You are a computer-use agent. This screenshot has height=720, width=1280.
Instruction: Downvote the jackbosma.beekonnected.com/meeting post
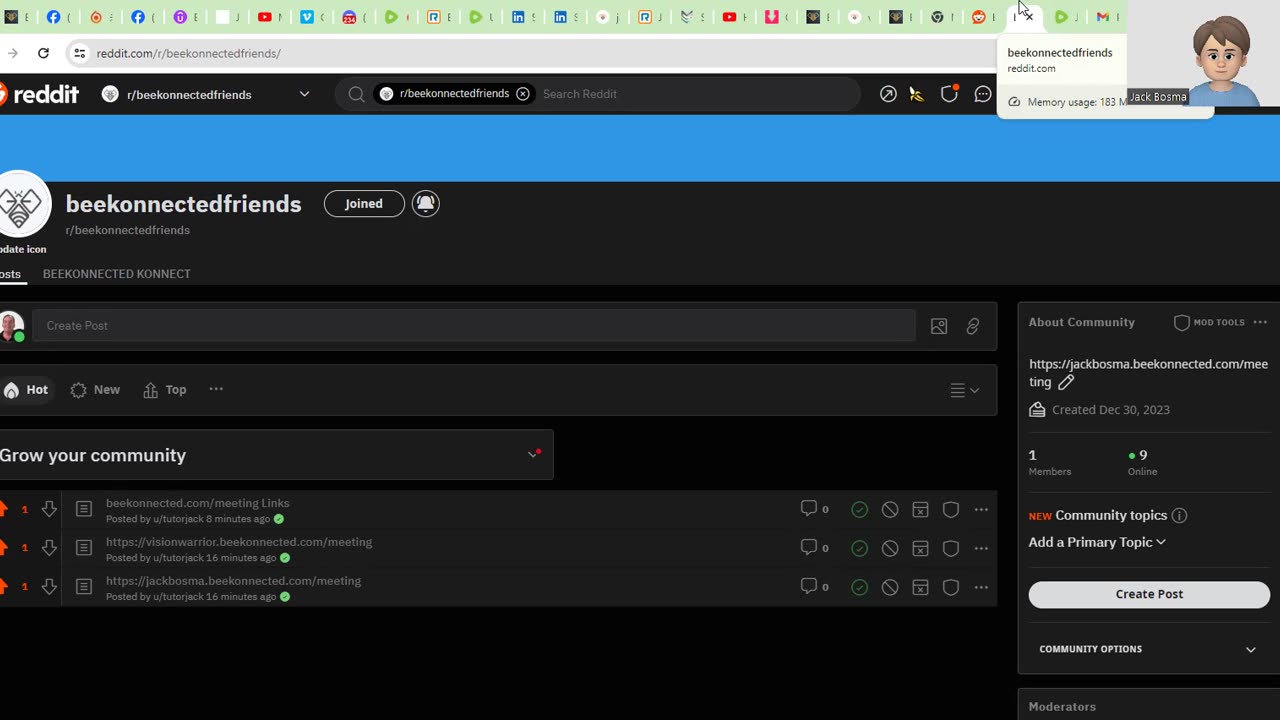(49, 587)
